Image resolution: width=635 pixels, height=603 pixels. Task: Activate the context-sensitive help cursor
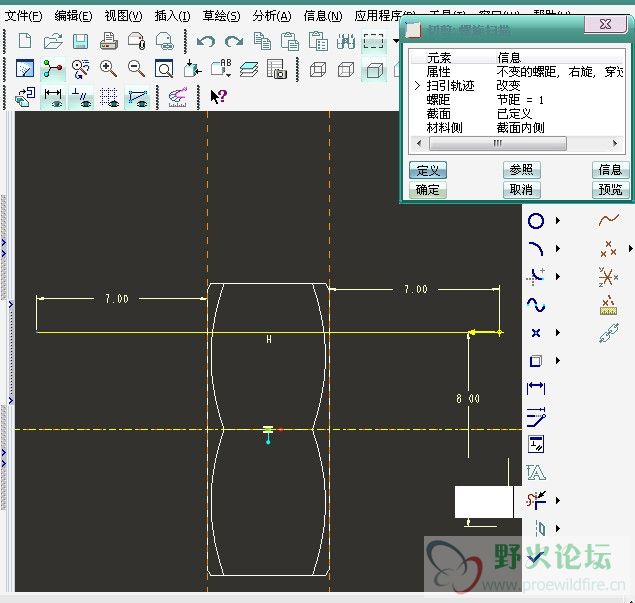click(x=219, y=97)
